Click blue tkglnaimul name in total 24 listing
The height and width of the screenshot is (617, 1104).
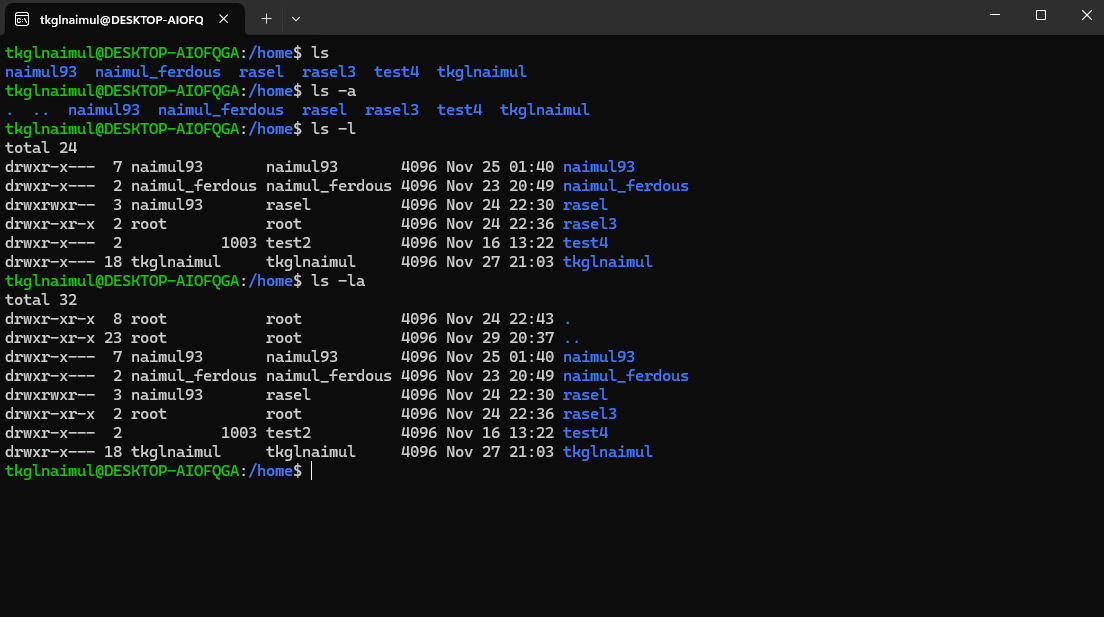[x=608, y=262]
